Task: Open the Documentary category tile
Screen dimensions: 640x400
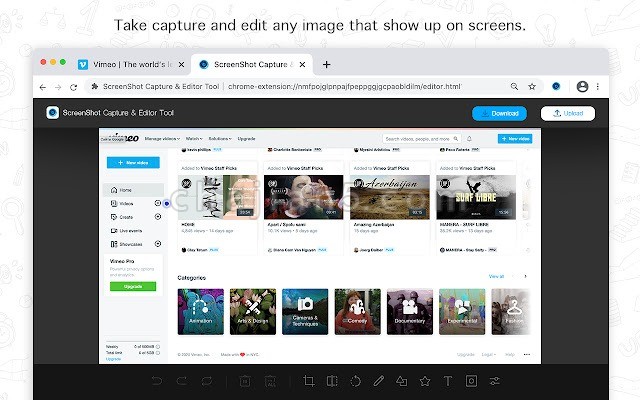Action: point(410,311)
